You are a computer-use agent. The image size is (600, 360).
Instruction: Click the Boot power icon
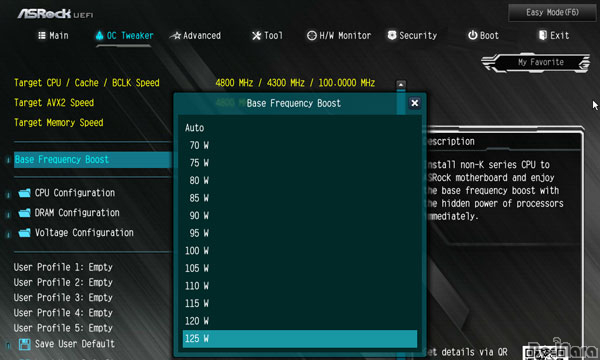(x=473, y=35)
